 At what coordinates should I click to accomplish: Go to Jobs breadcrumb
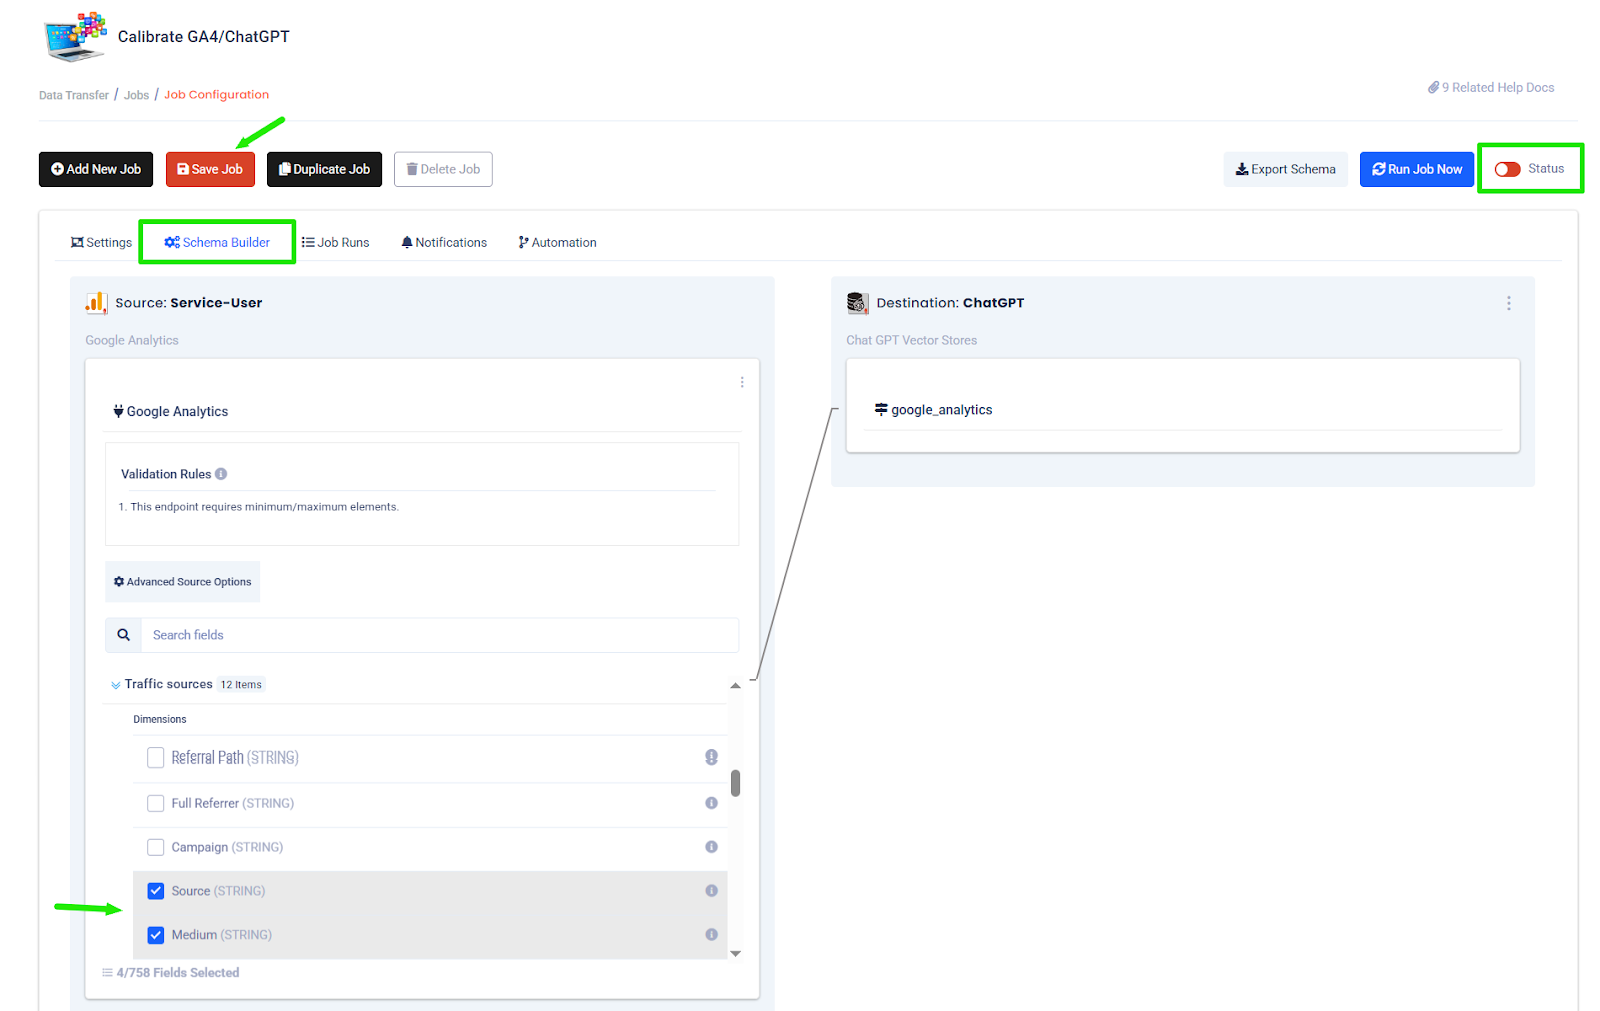137,96
